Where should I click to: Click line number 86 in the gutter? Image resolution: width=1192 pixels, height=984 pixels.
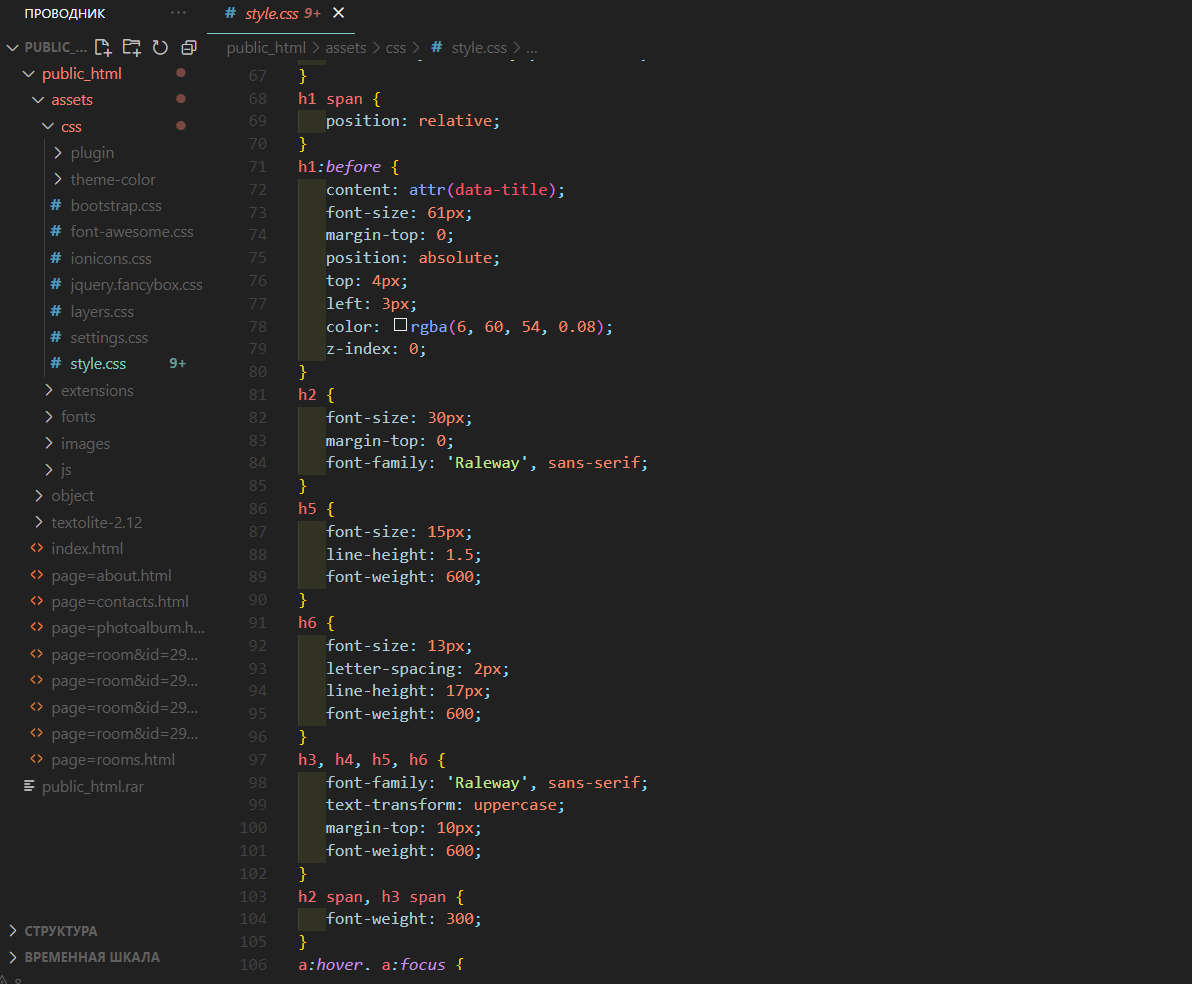(x=258, y=509)
